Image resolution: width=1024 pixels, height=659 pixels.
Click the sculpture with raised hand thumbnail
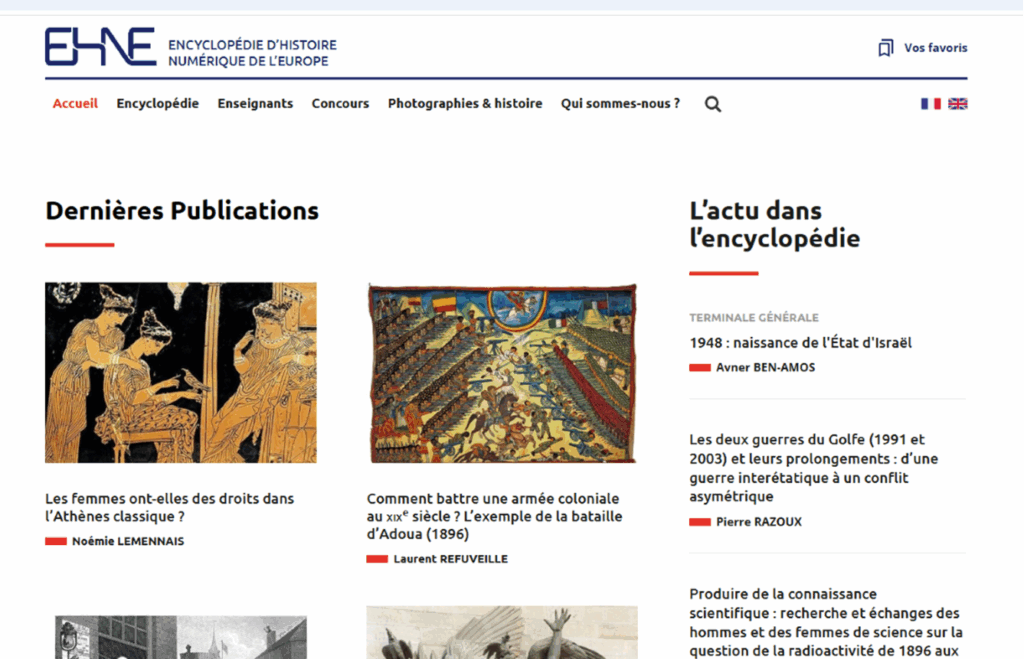tap(502, 632)
